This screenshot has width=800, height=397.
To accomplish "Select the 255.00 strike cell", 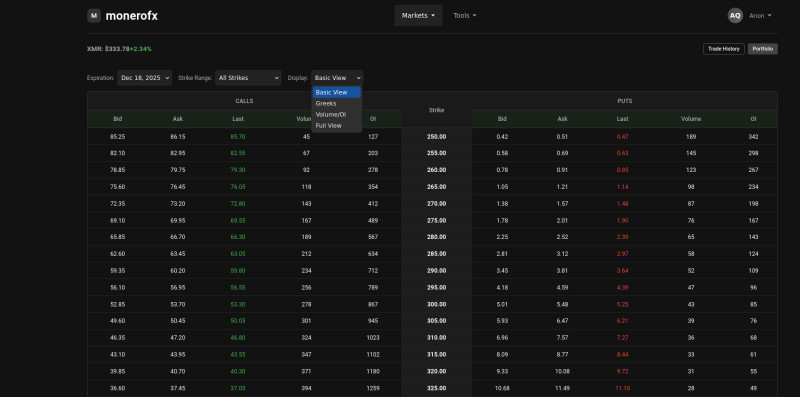I will pos(437,153).
